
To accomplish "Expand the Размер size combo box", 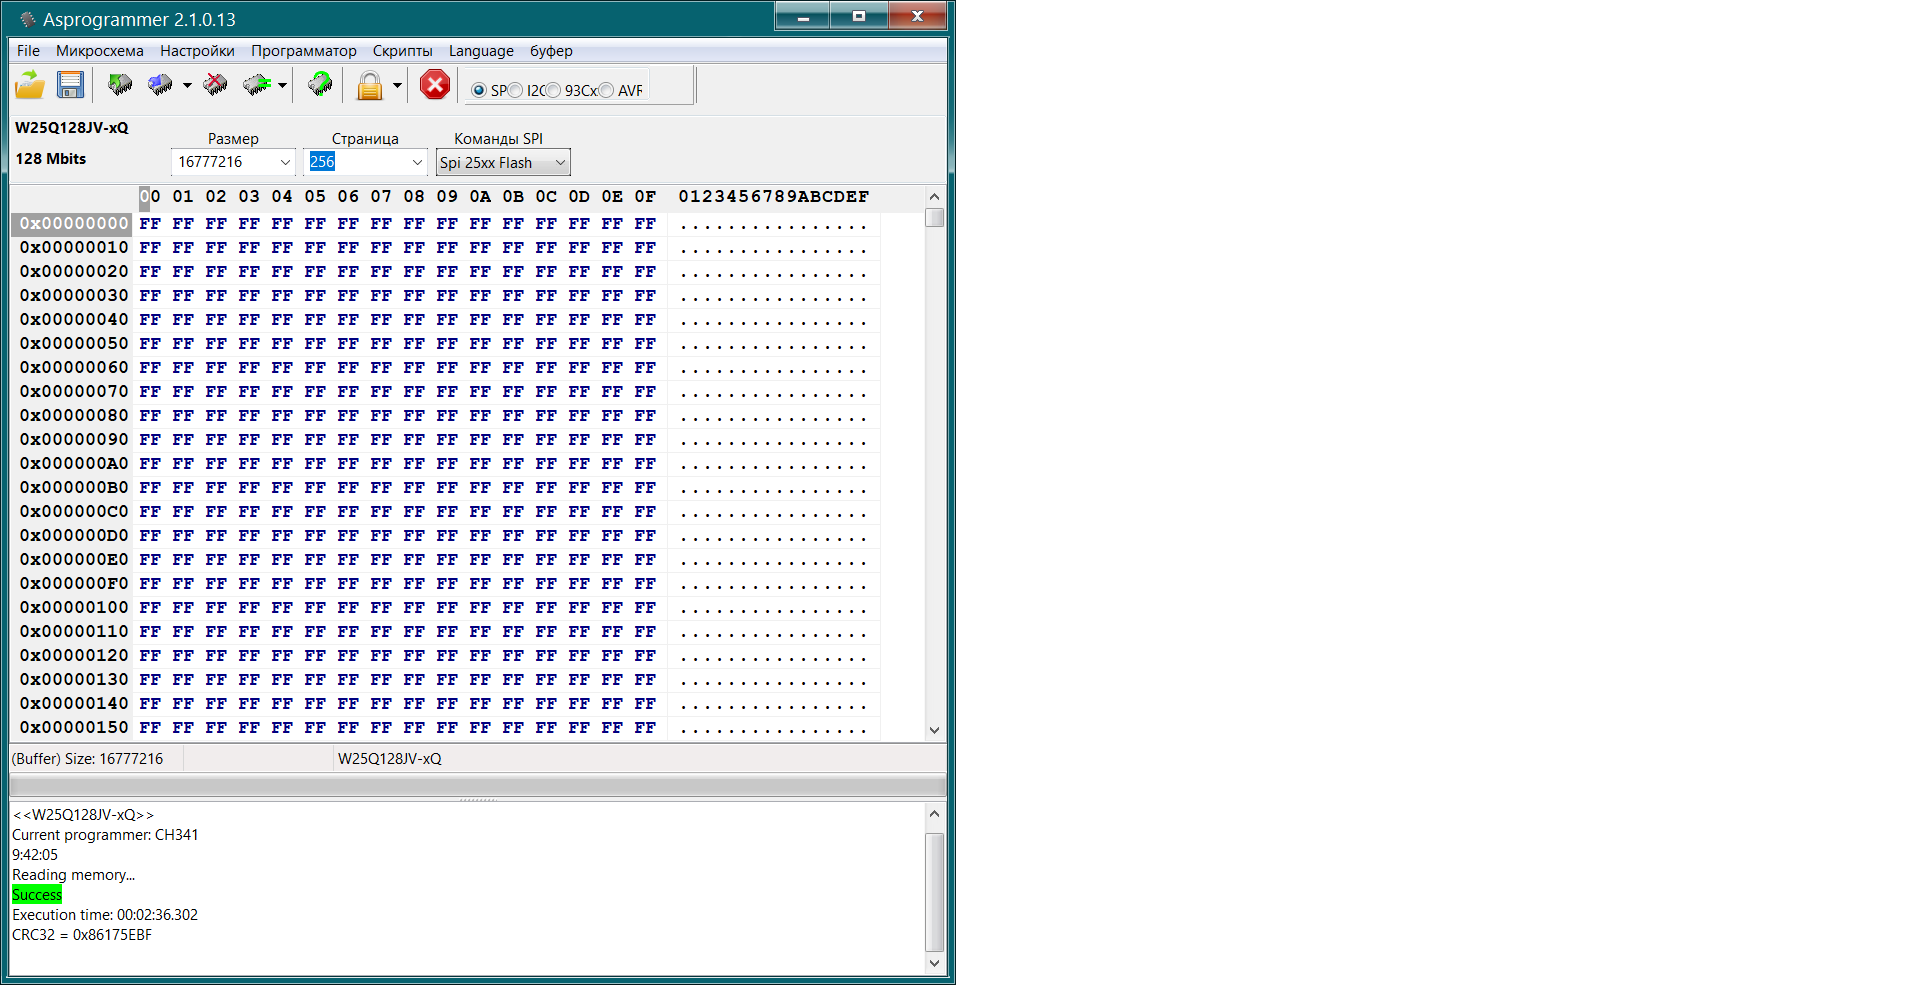I will coord(285,162).
